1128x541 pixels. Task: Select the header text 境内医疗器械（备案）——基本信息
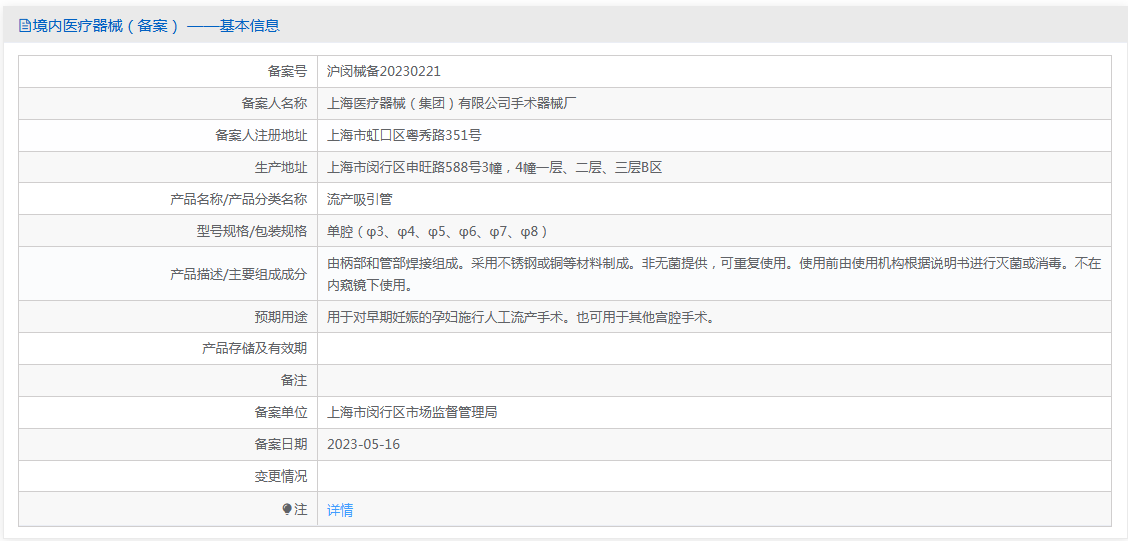coord(156,27)
